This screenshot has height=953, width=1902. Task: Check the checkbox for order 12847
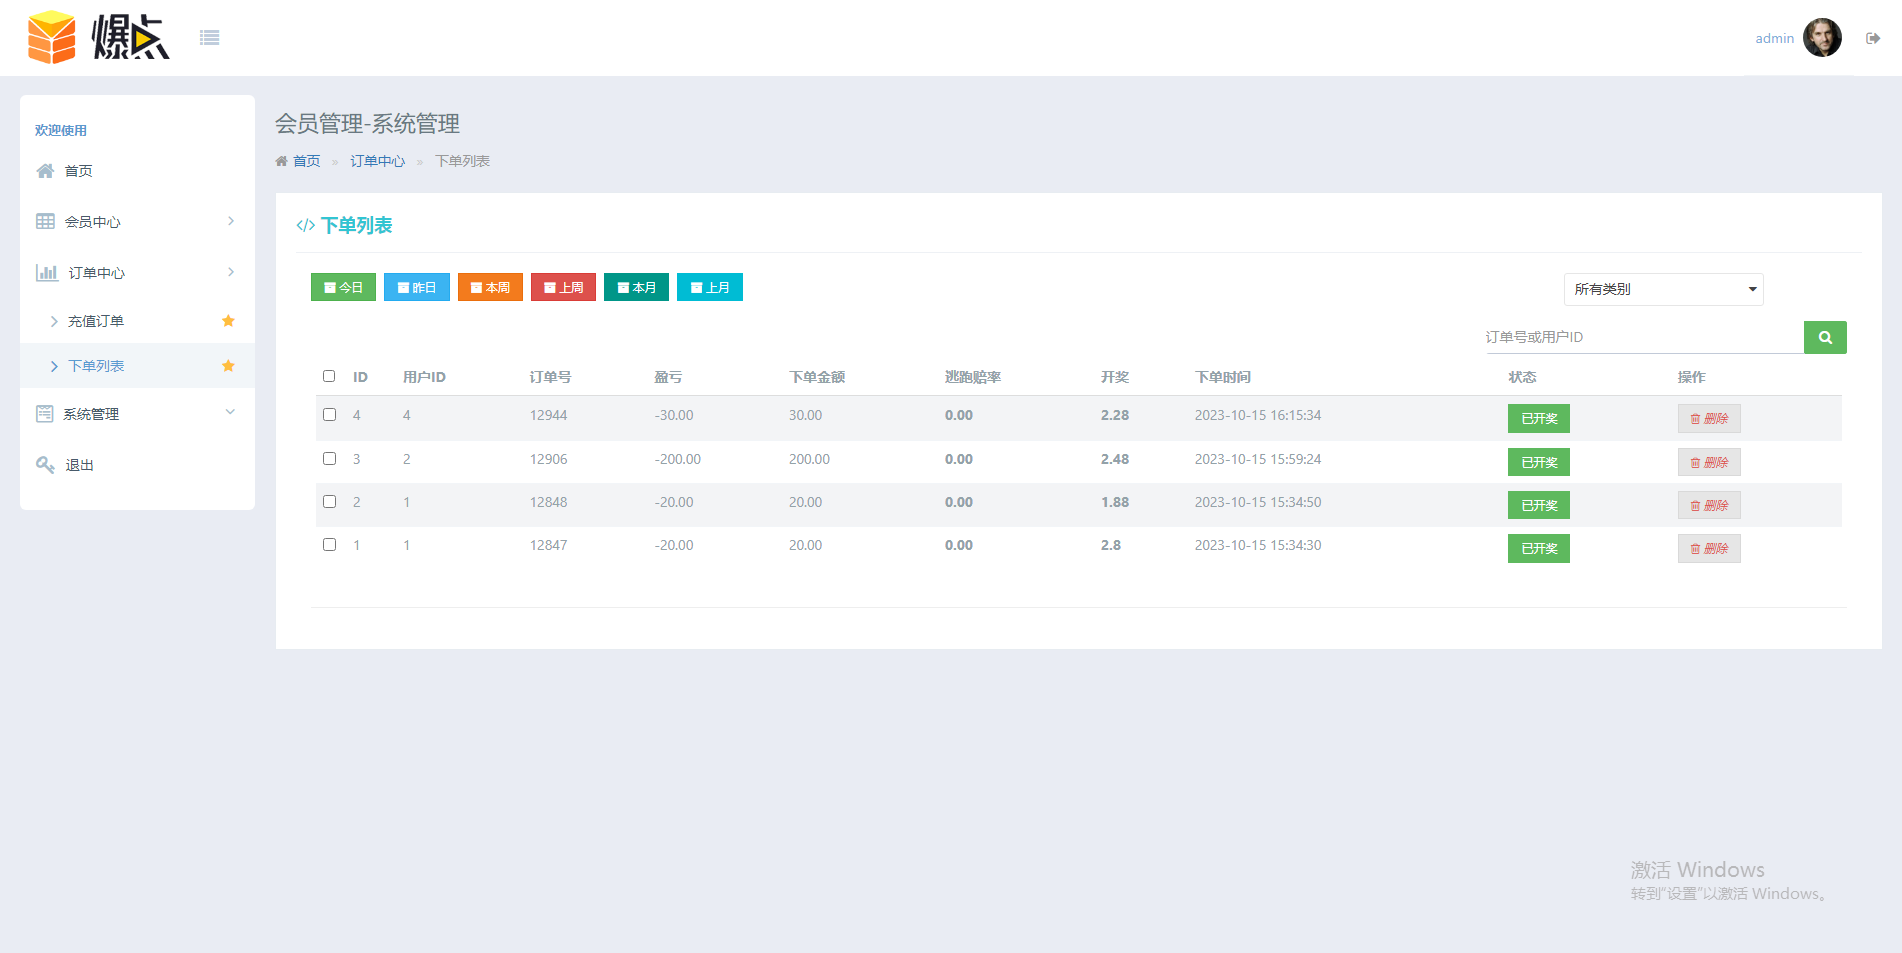pyautogui.click(x=329, y=544)
